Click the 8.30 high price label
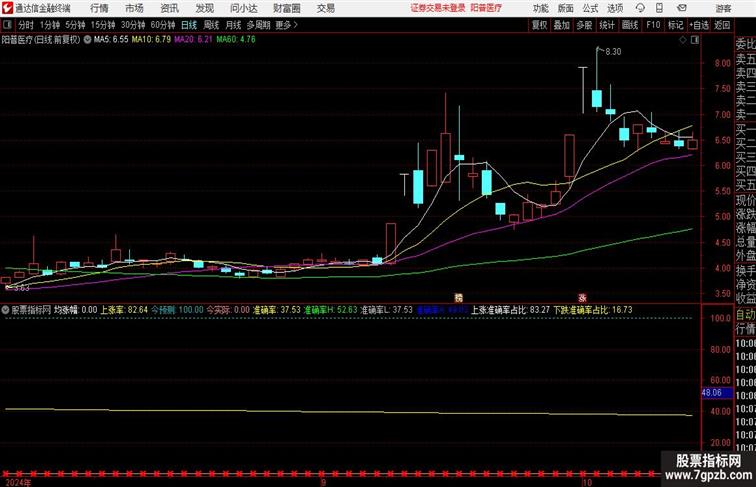 tap(613, 52)
